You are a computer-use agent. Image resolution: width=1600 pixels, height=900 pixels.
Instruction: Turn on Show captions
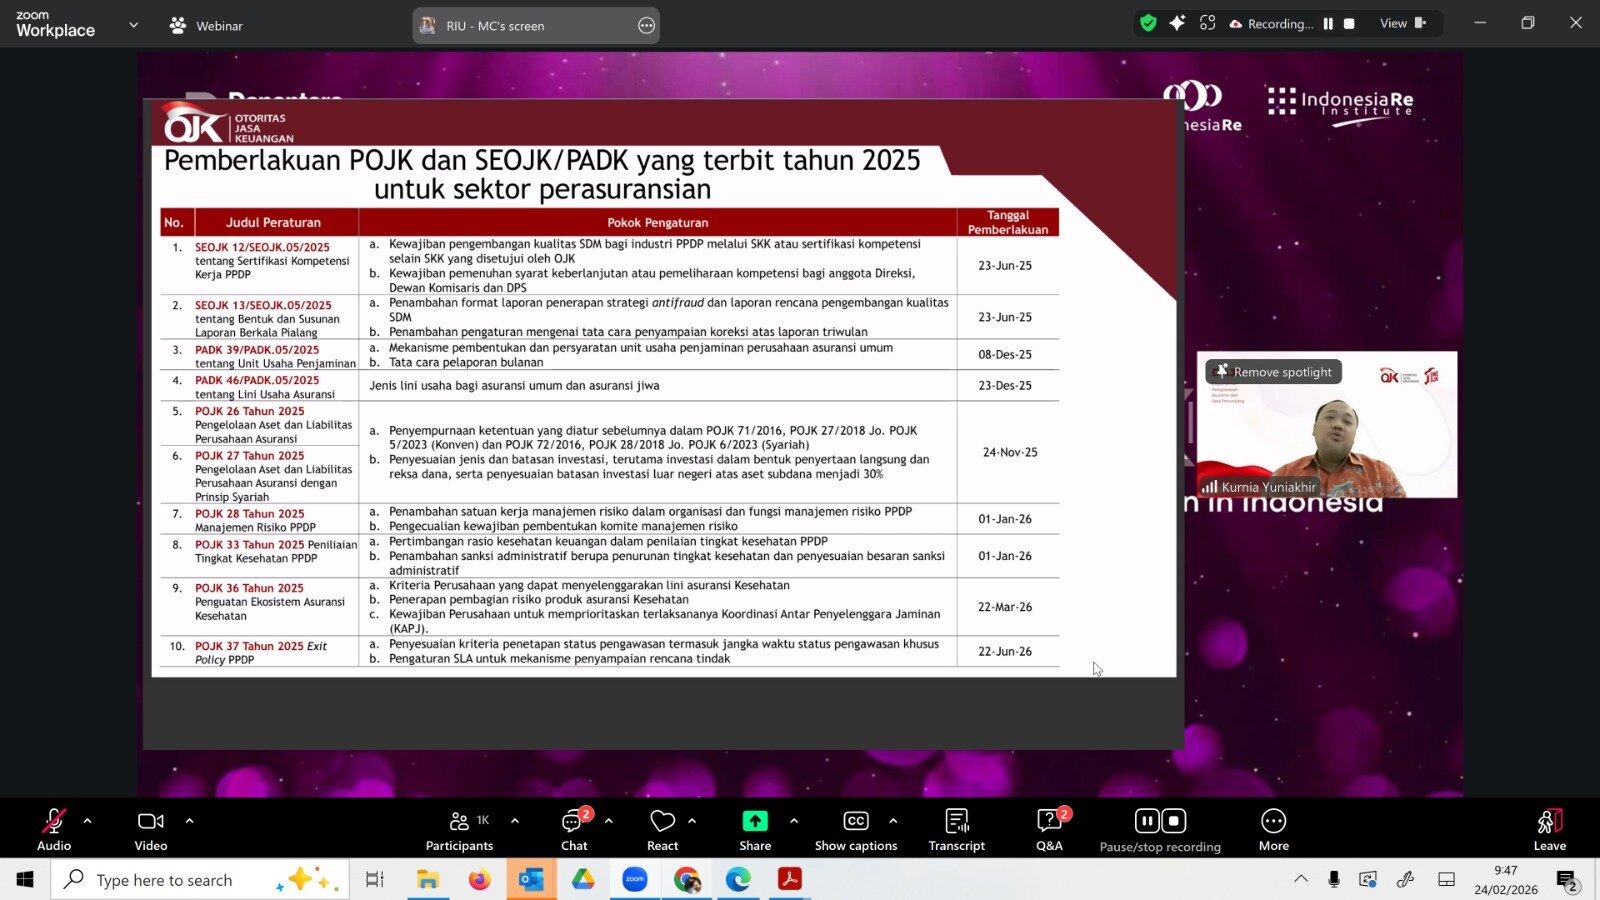pyautogui.click(x=856, y=829)
